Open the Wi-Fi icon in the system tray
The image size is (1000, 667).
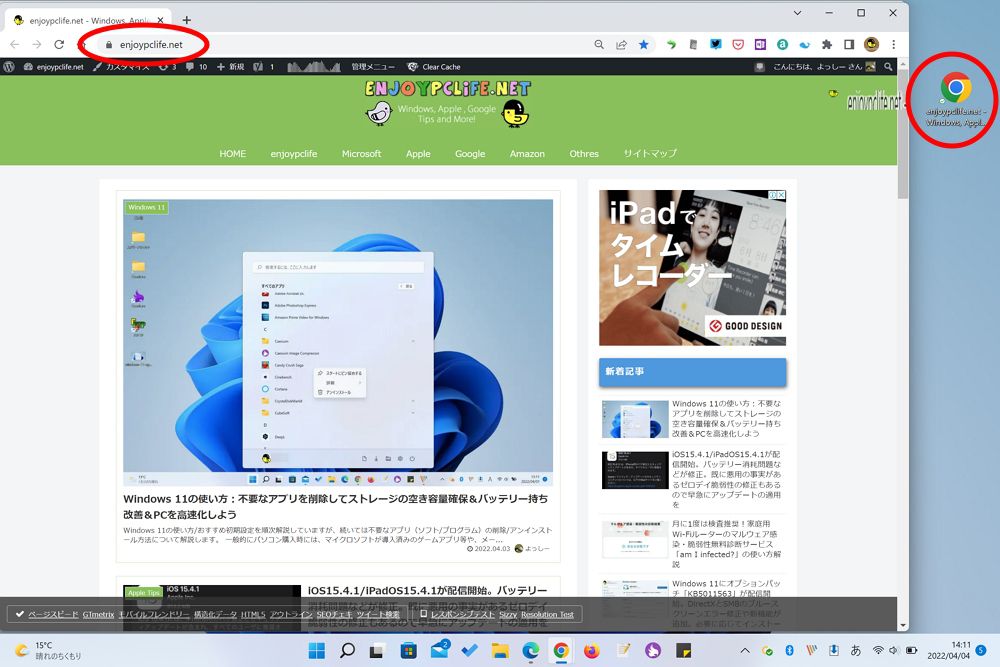tap(878, 648)
